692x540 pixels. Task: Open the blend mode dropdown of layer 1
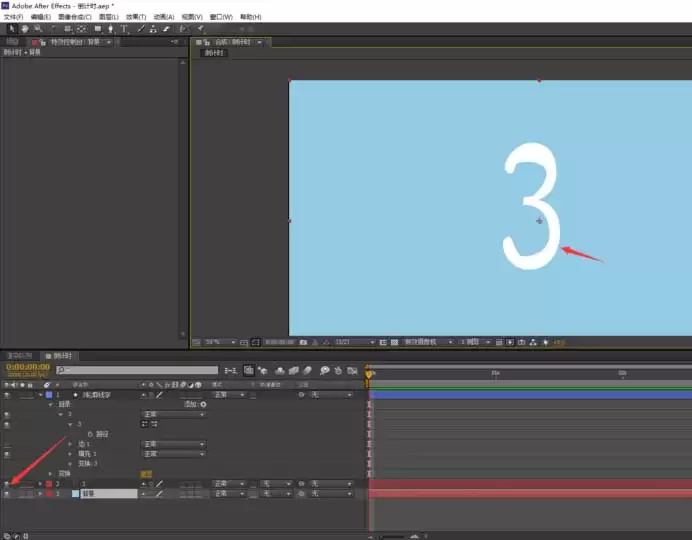tap(229, 395)
